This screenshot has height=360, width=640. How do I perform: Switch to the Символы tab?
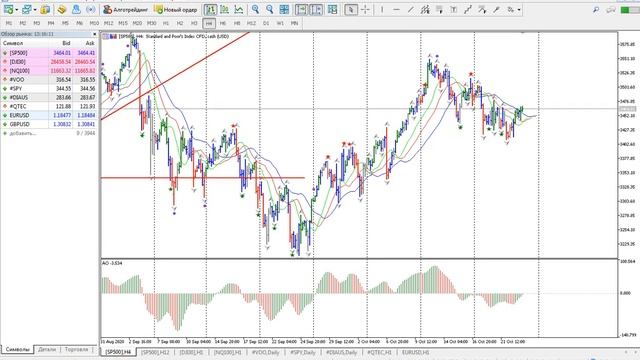18,349
